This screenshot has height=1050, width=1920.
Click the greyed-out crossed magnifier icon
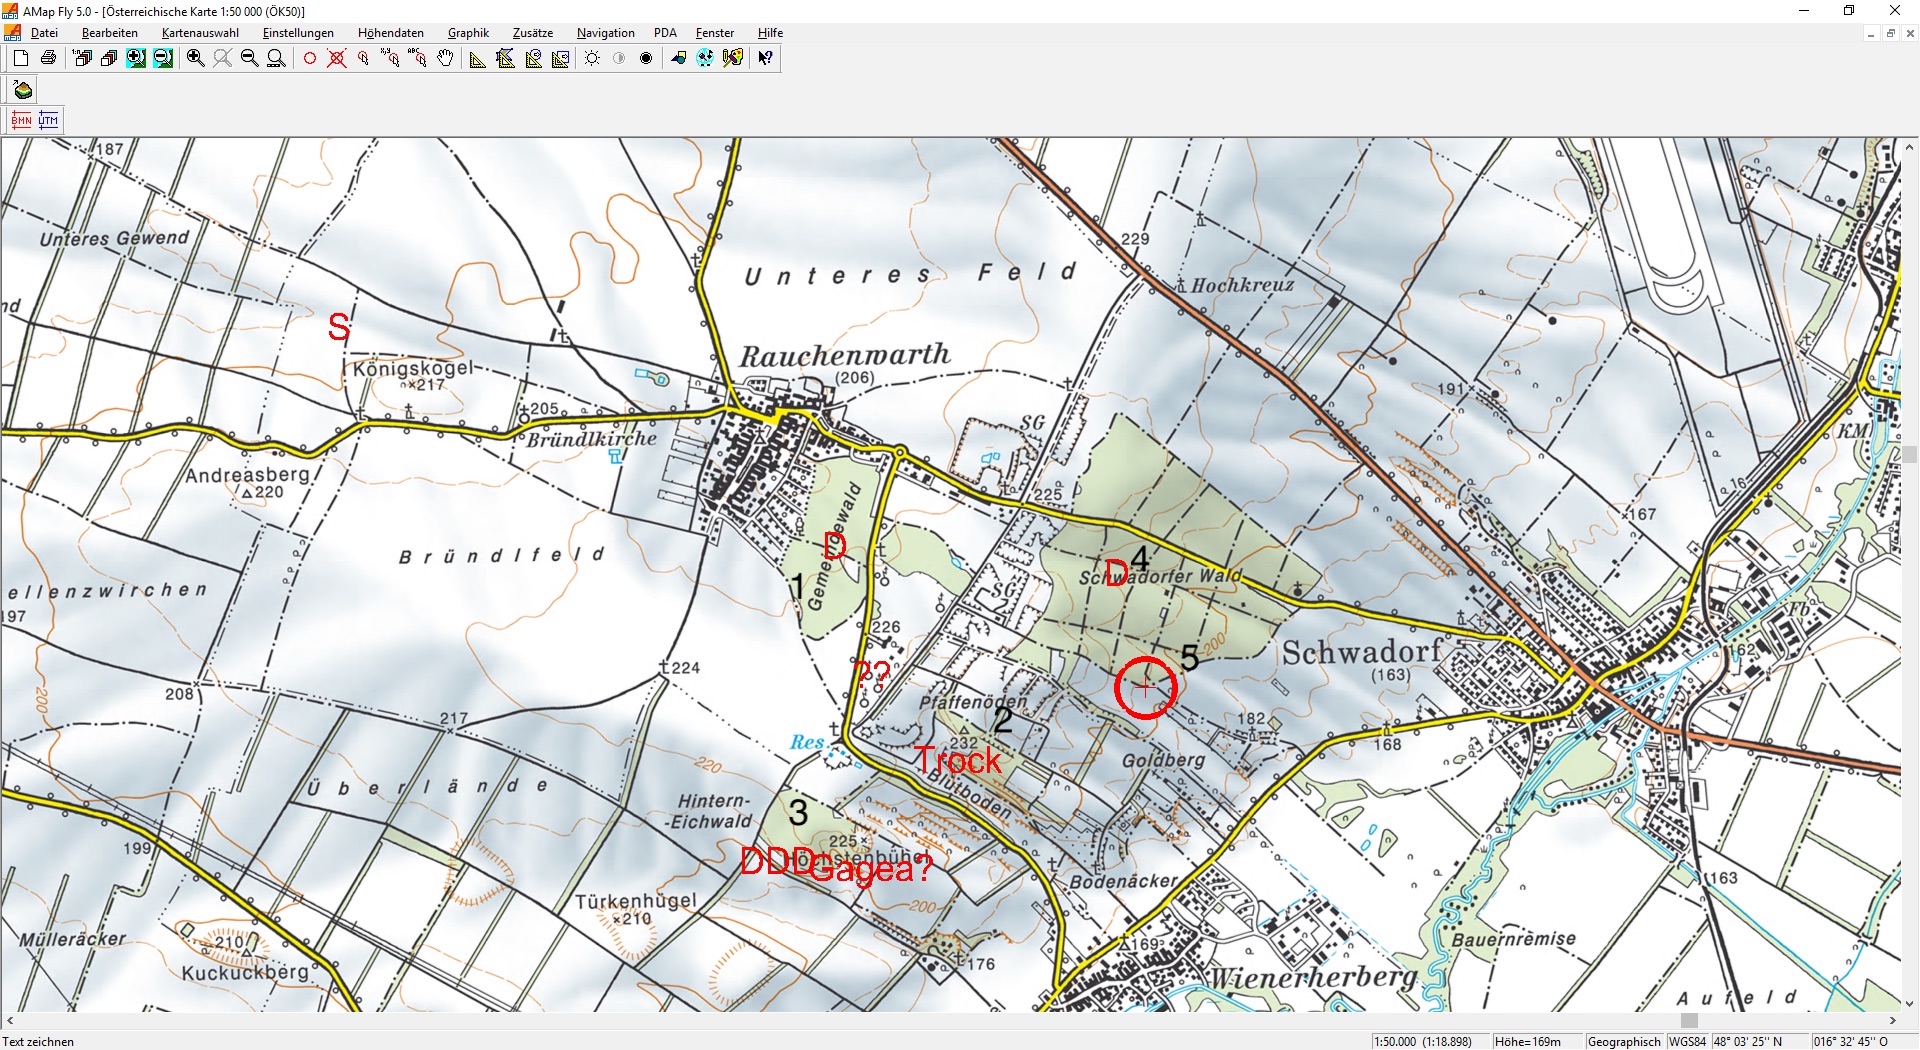pos(223,58)
